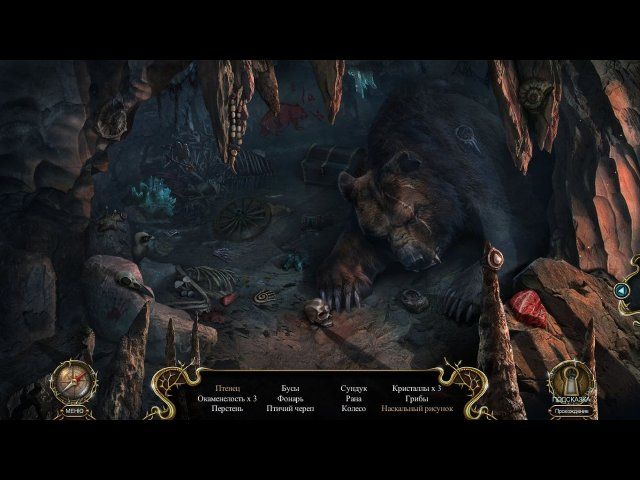The image size is (640, 480).
Task: Click the МЕНЮ label
Action: [x=73, y=410]
